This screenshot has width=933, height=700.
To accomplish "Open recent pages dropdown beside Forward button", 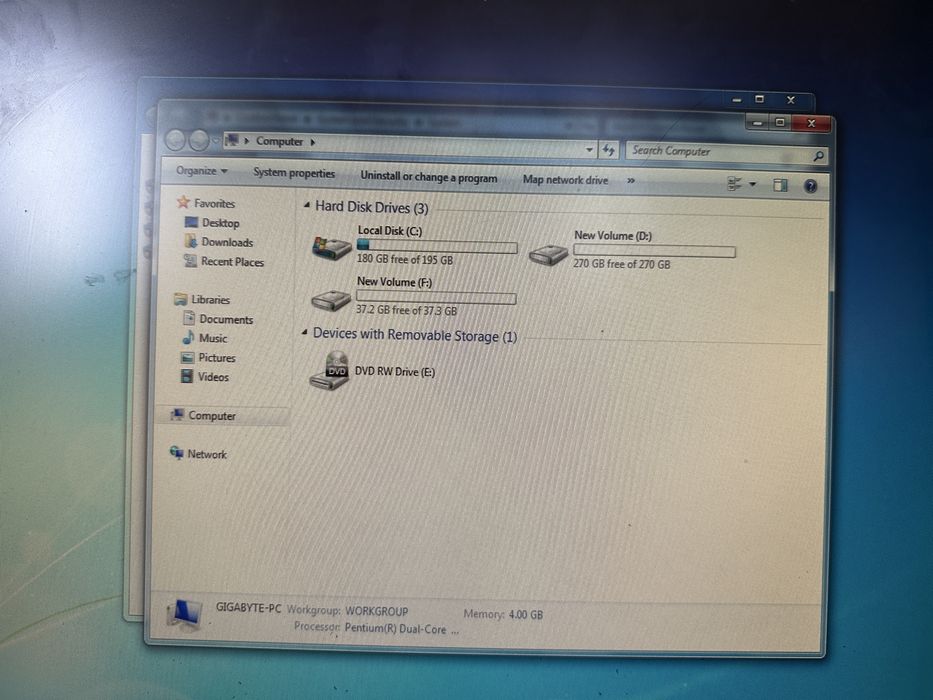I will [x=216, y=142].
